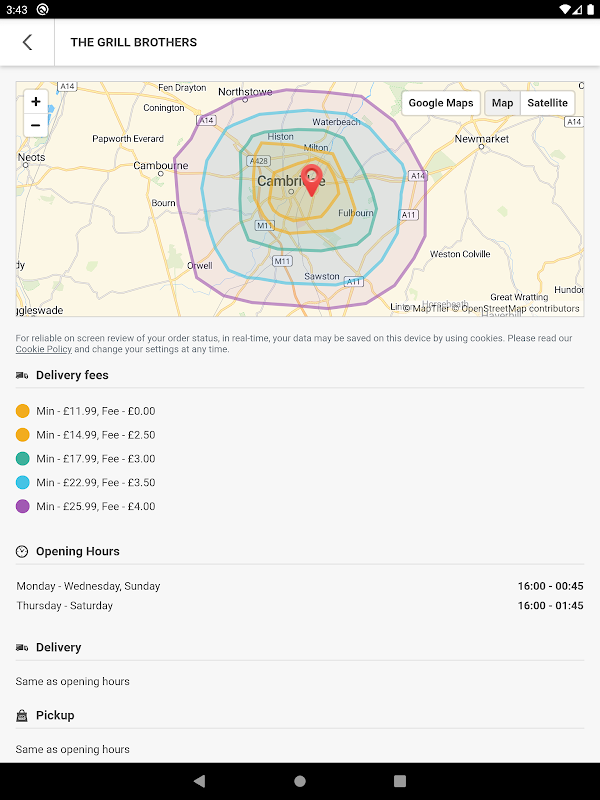Click the Pickup bag icon
Image resolution: width=600 pixels, height=800 pixels.
click(x=22, y=716)
